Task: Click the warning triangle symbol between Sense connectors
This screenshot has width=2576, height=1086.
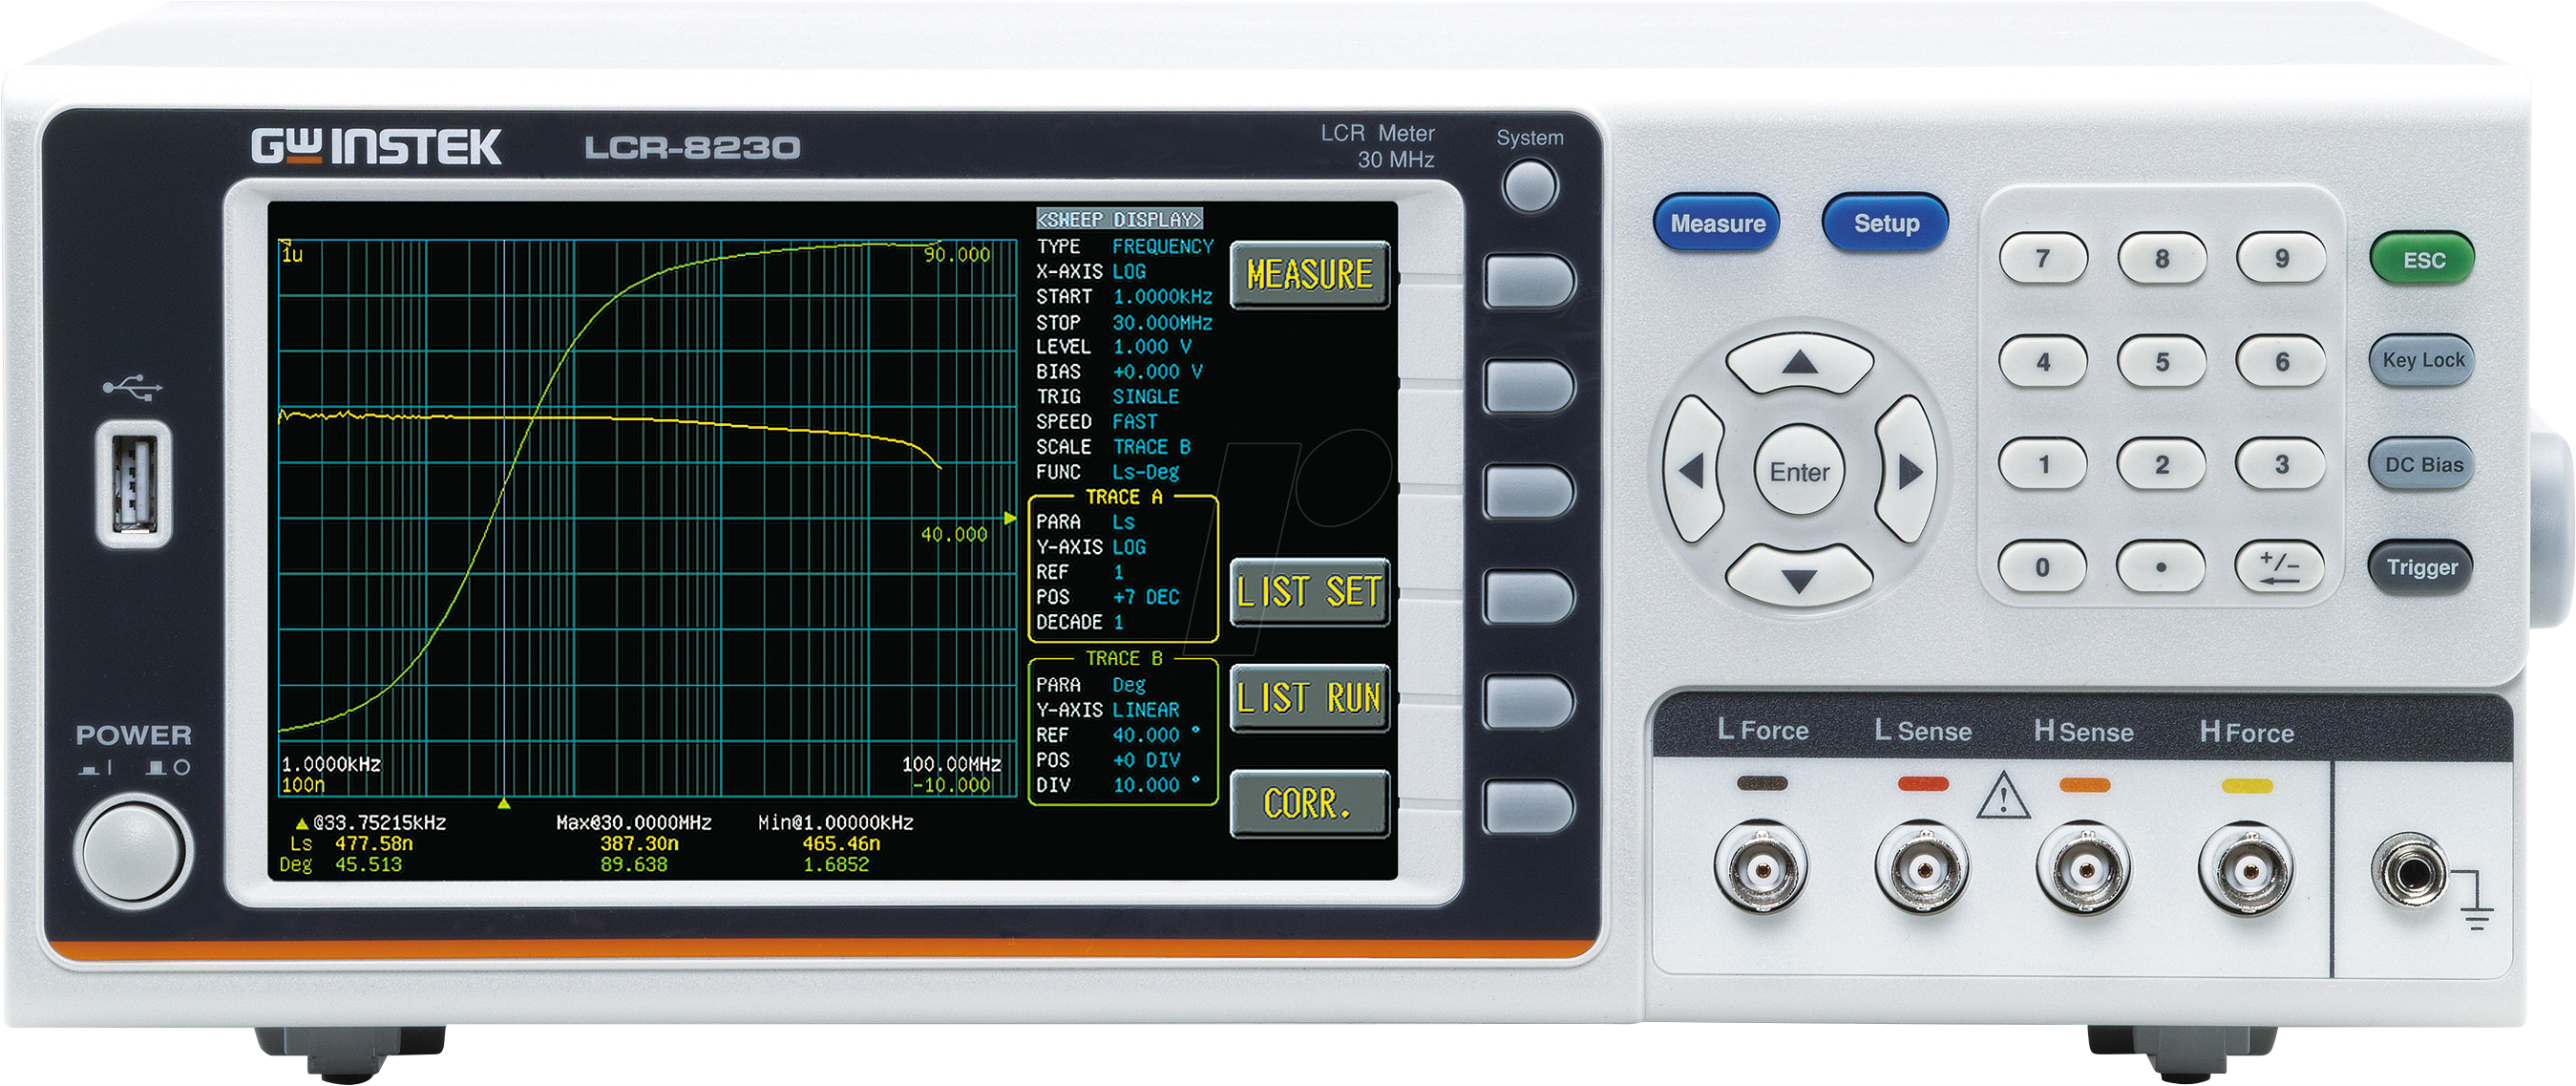Action: [2003, 797]
